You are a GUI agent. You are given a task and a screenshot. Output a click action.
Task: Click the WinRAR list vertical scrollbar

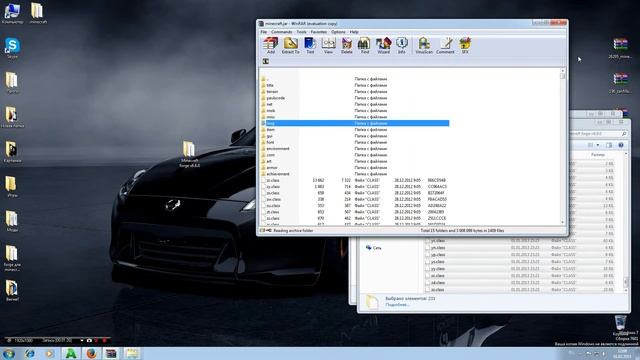(563, 147)
